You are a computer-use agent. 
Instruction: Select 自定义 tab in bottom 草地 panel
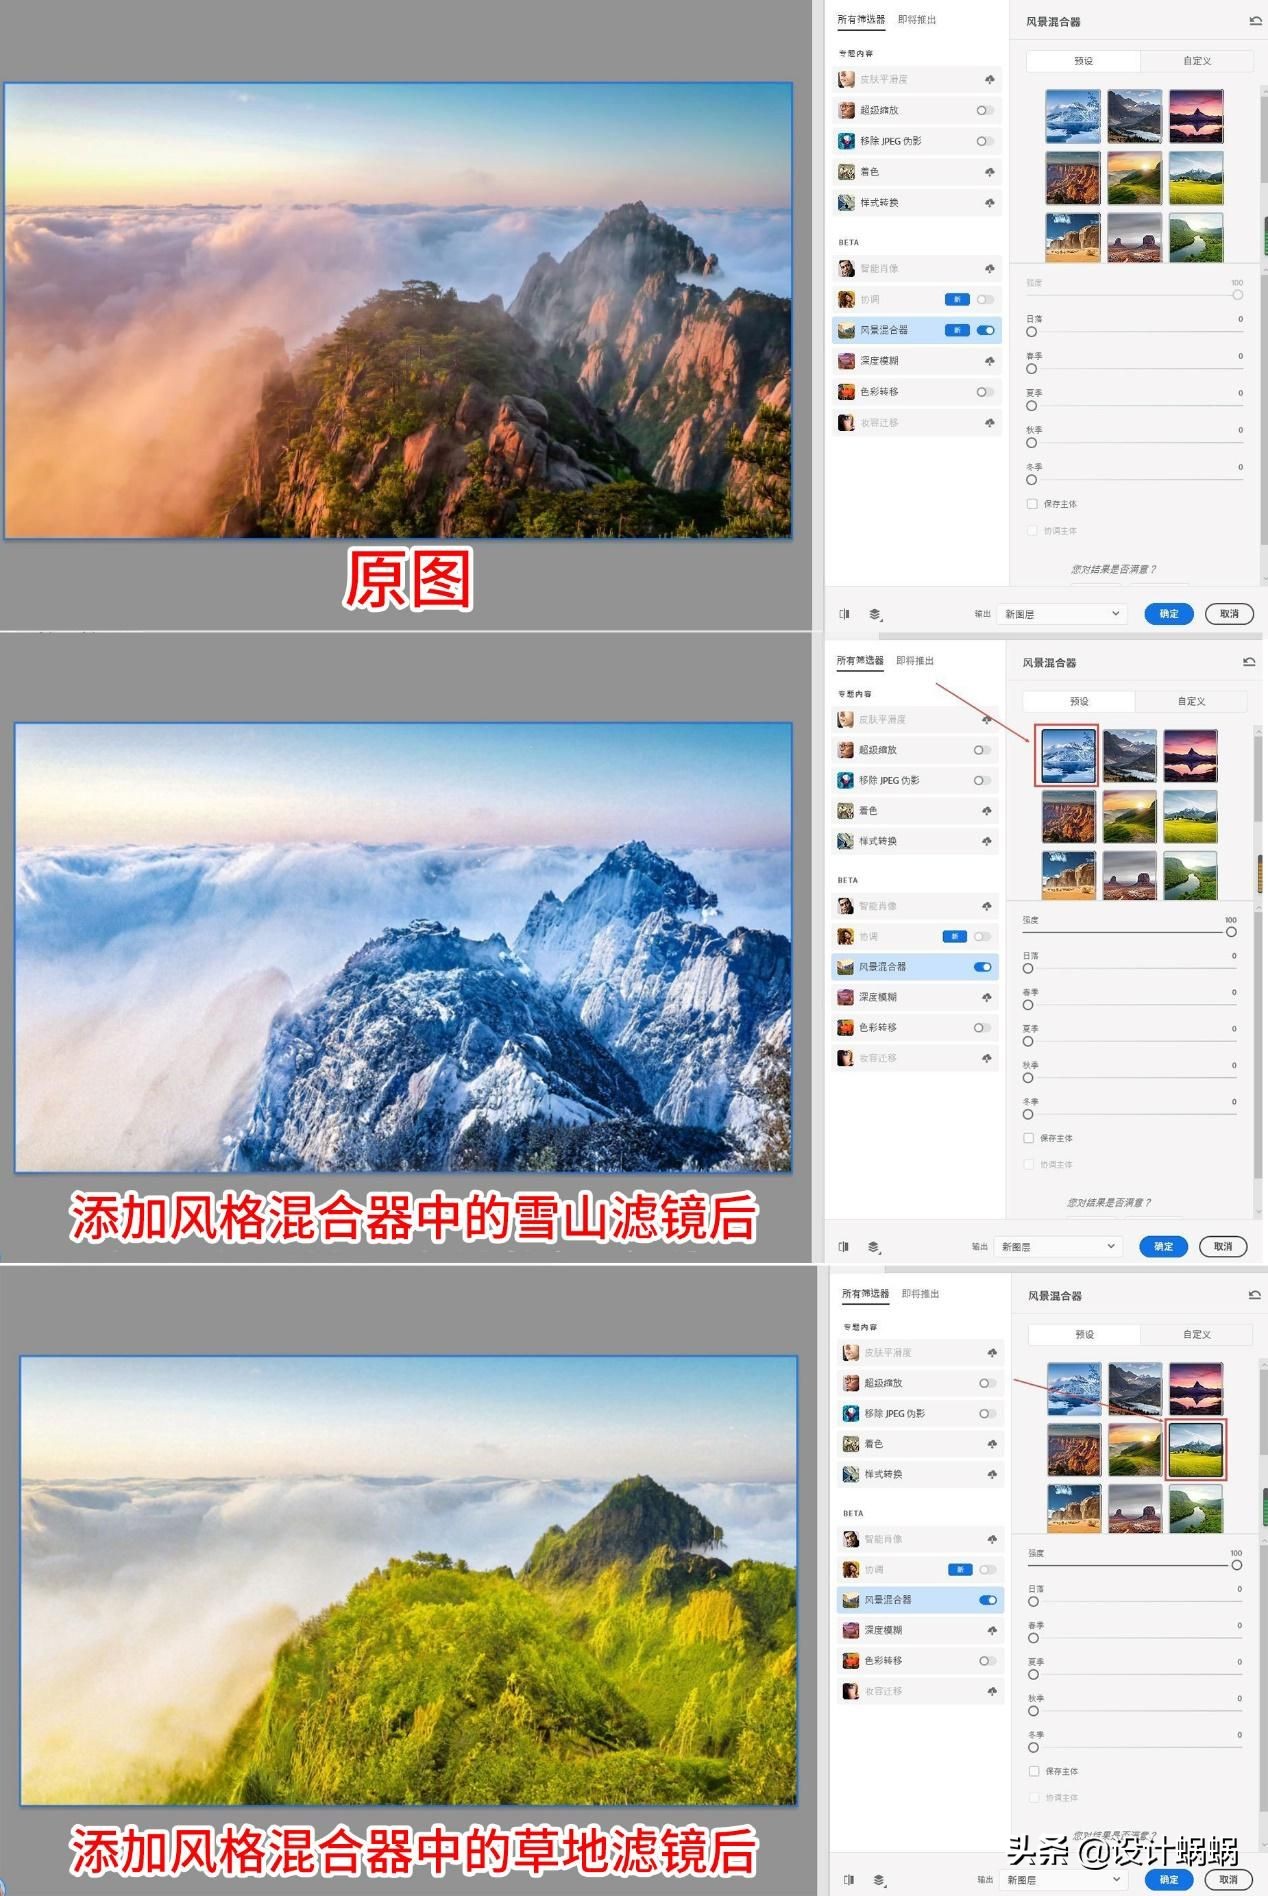click(x=1197, y=1334)
